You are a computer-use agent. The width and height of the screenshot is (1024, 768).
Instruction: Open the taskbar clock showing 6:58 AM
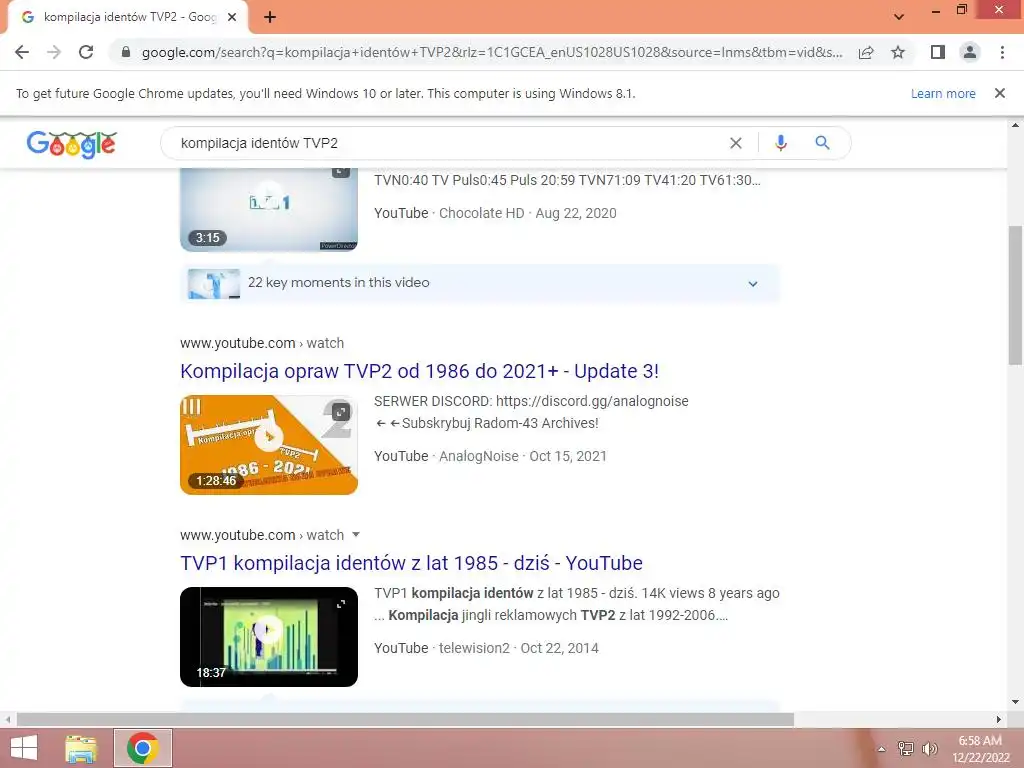(x=980, y=749)
